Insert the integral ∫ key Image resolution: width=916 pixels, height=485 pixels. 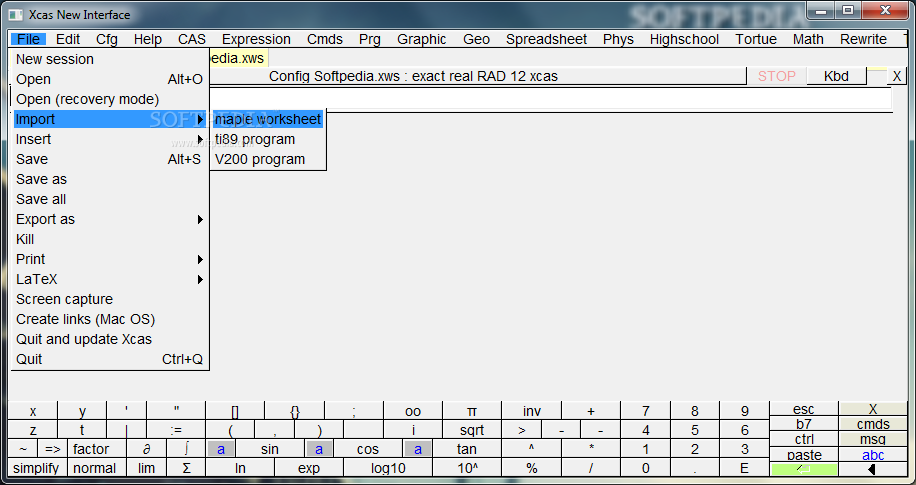(x=186, y=449)
